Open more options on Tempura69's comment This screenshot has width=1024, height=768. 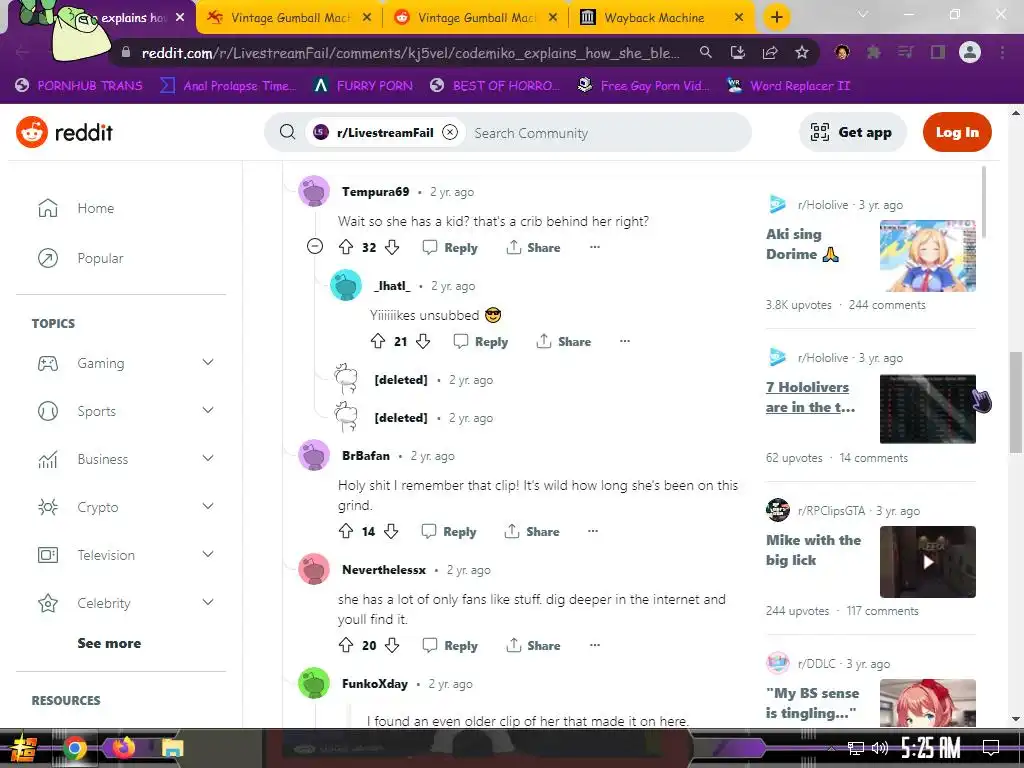(x=594, y=247)
